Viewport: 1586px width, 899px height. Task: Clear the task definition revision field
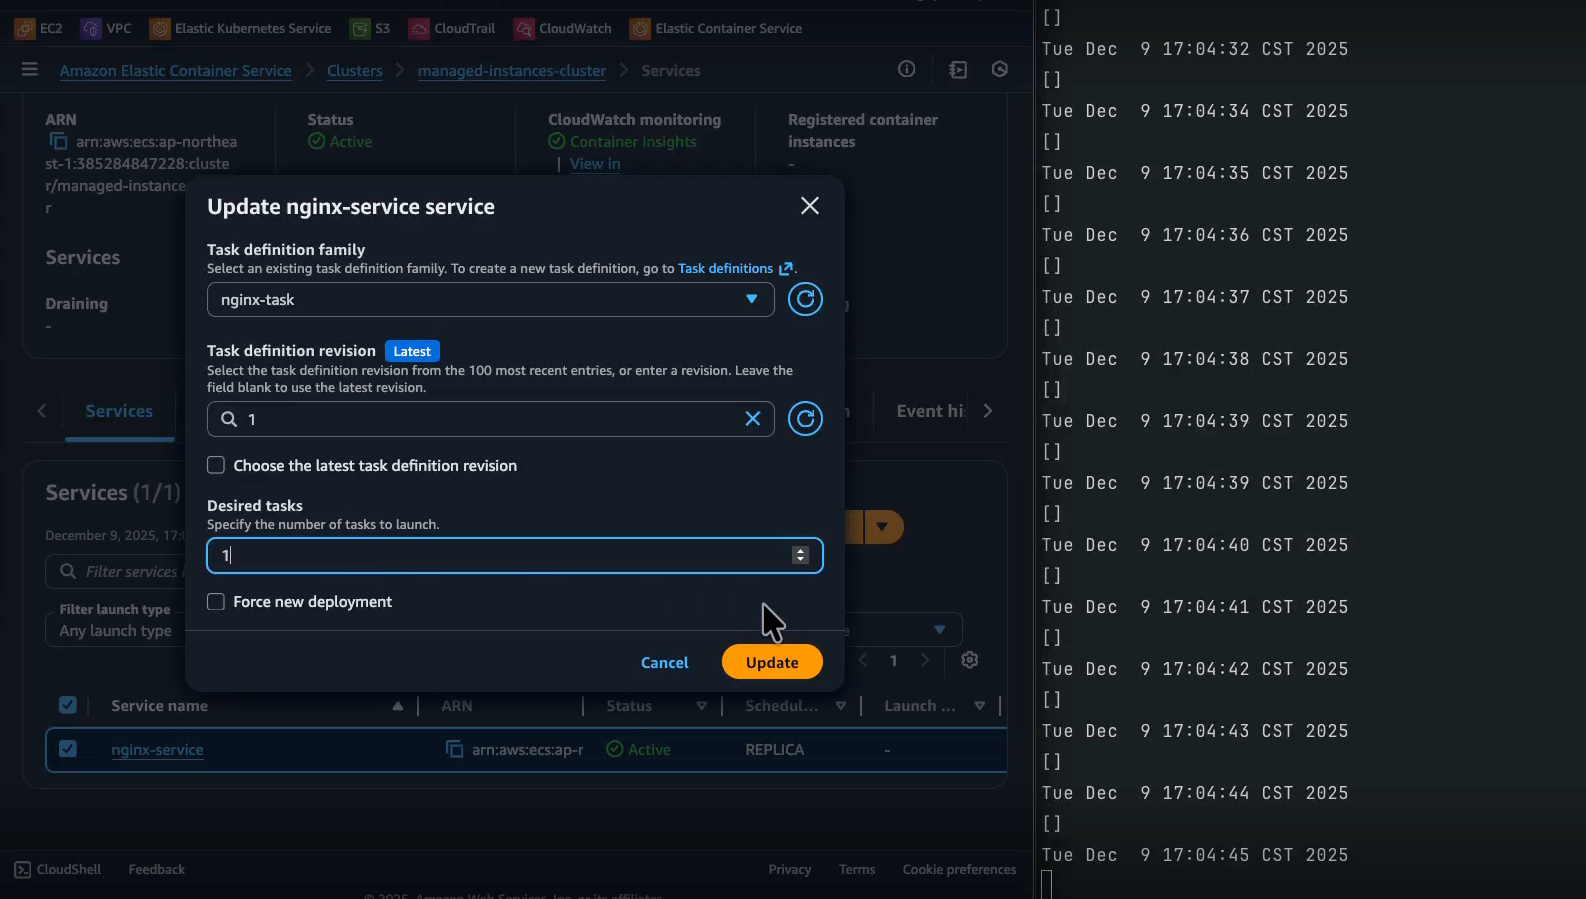(753, 419)
